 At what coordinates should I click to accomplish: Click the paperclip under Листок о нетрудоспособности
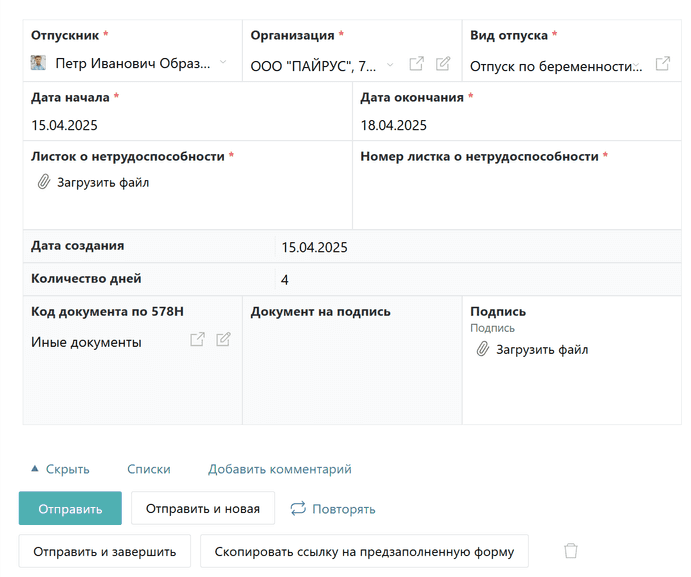[x=43, y=182]
